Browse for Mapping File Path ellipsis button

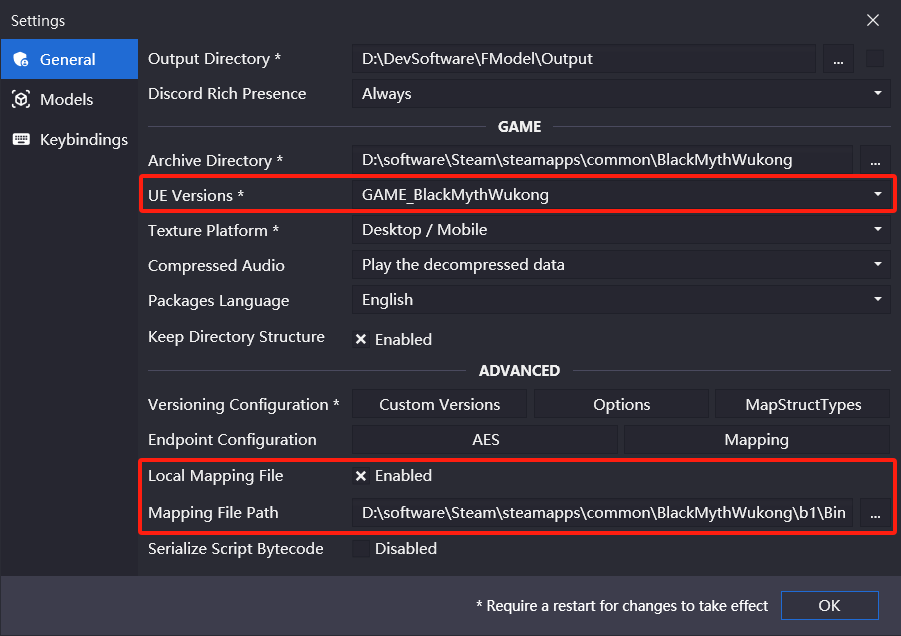875,512
